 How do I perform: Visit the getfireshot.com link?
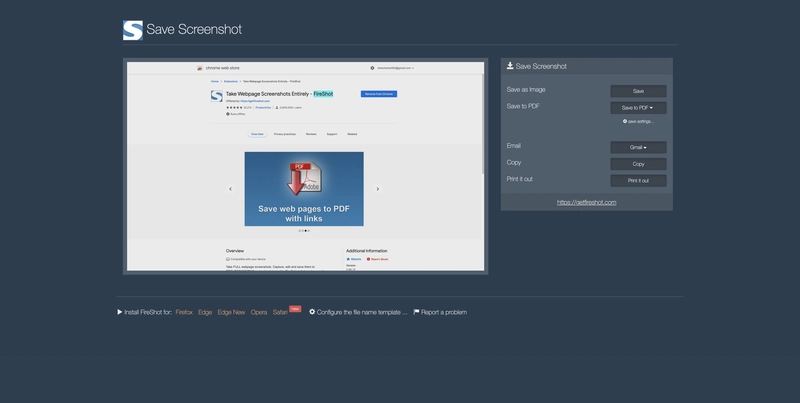coord(586,203)
